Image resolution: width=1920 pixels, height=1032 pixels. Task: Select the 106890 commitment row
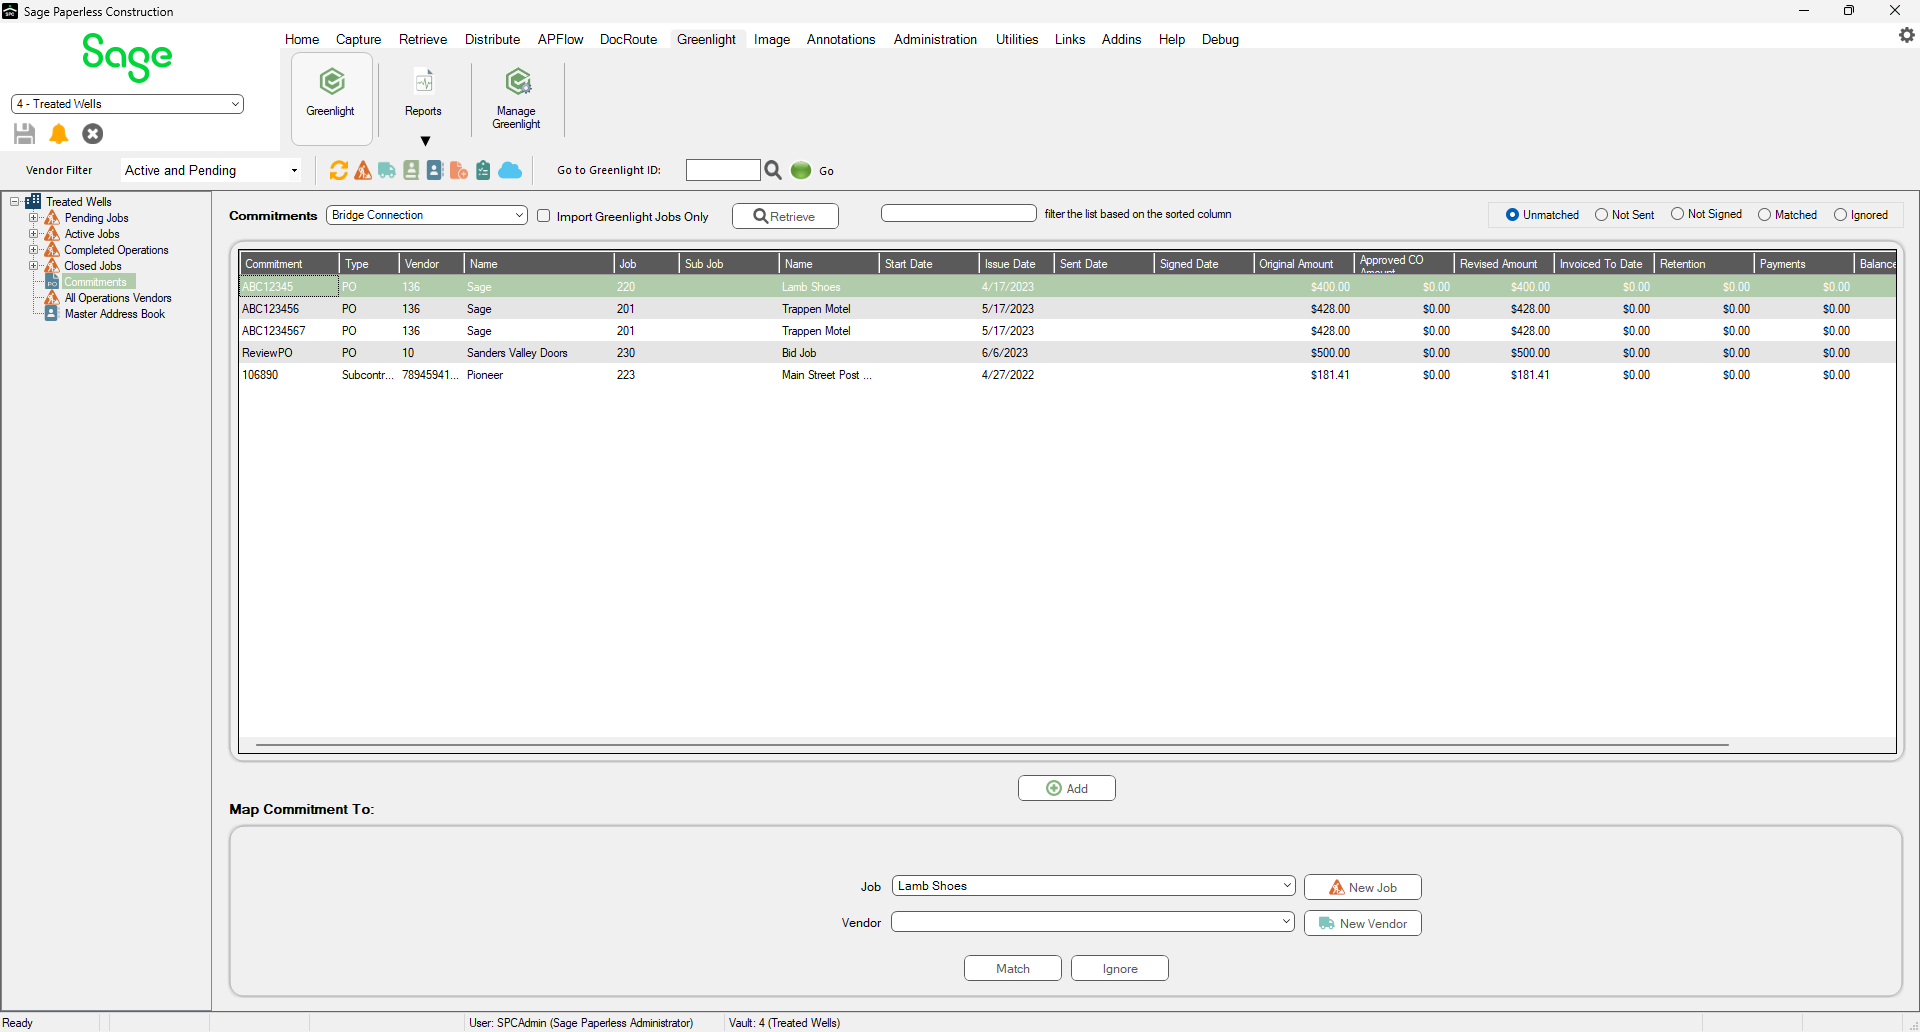(1067, 375)
